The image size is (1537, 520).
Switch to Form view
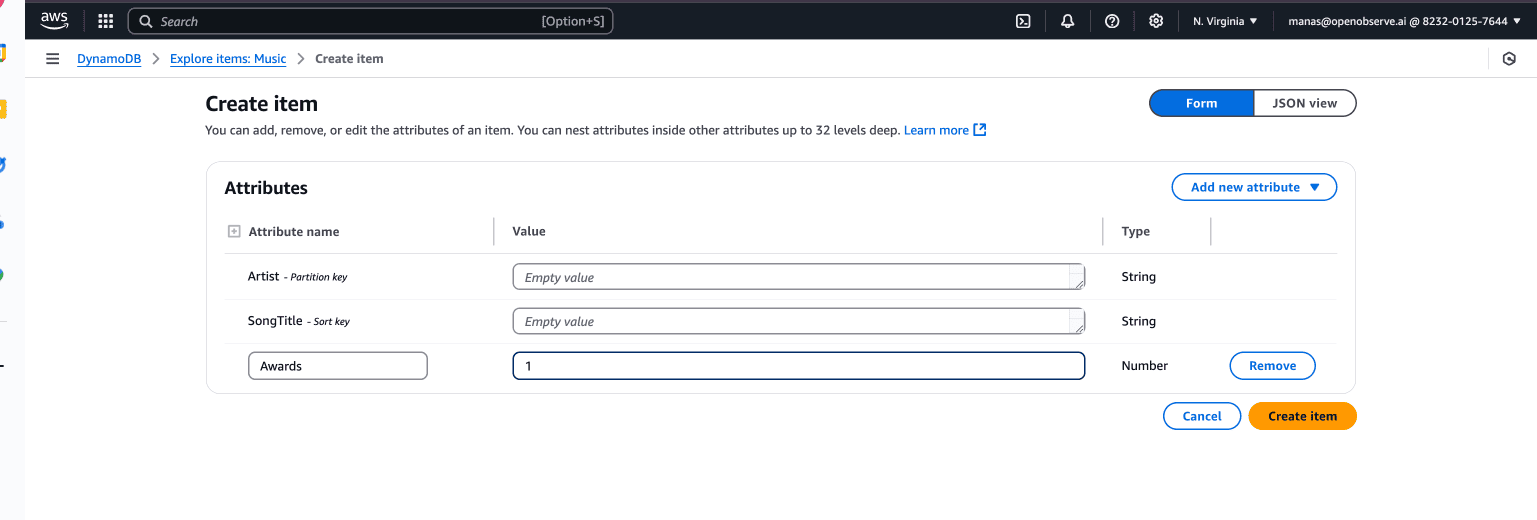[x=1201, y=103]
